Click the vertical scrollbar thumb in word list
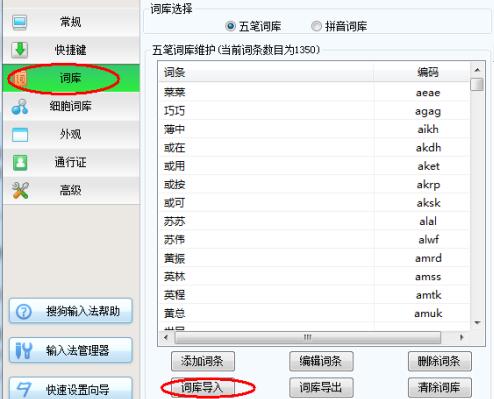494x399 pixels. 477,84
